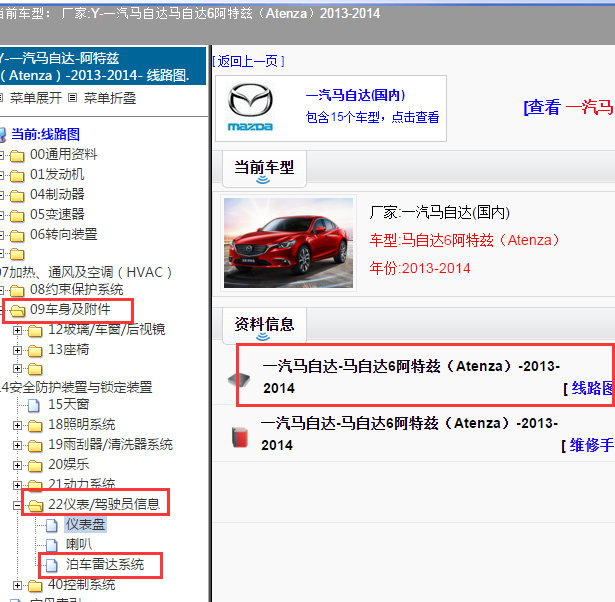Click folder icon of 08约束保护系统

[x=17, y=291]
